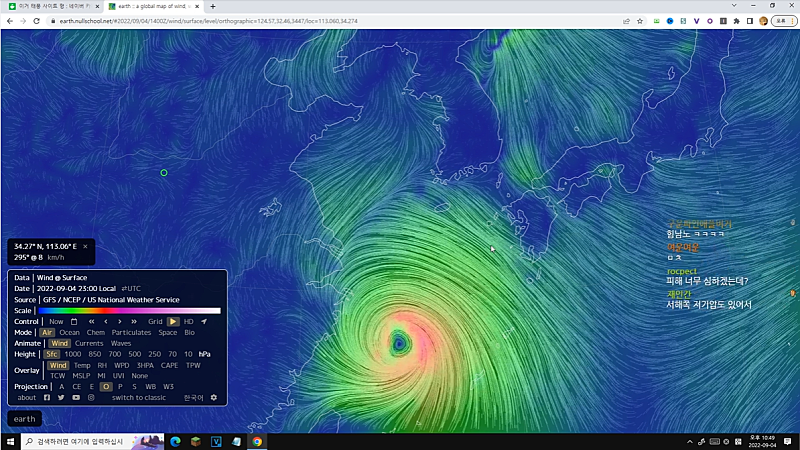Toggle the wind animation play button
This screenshot has width=800, height=450.
173,321
